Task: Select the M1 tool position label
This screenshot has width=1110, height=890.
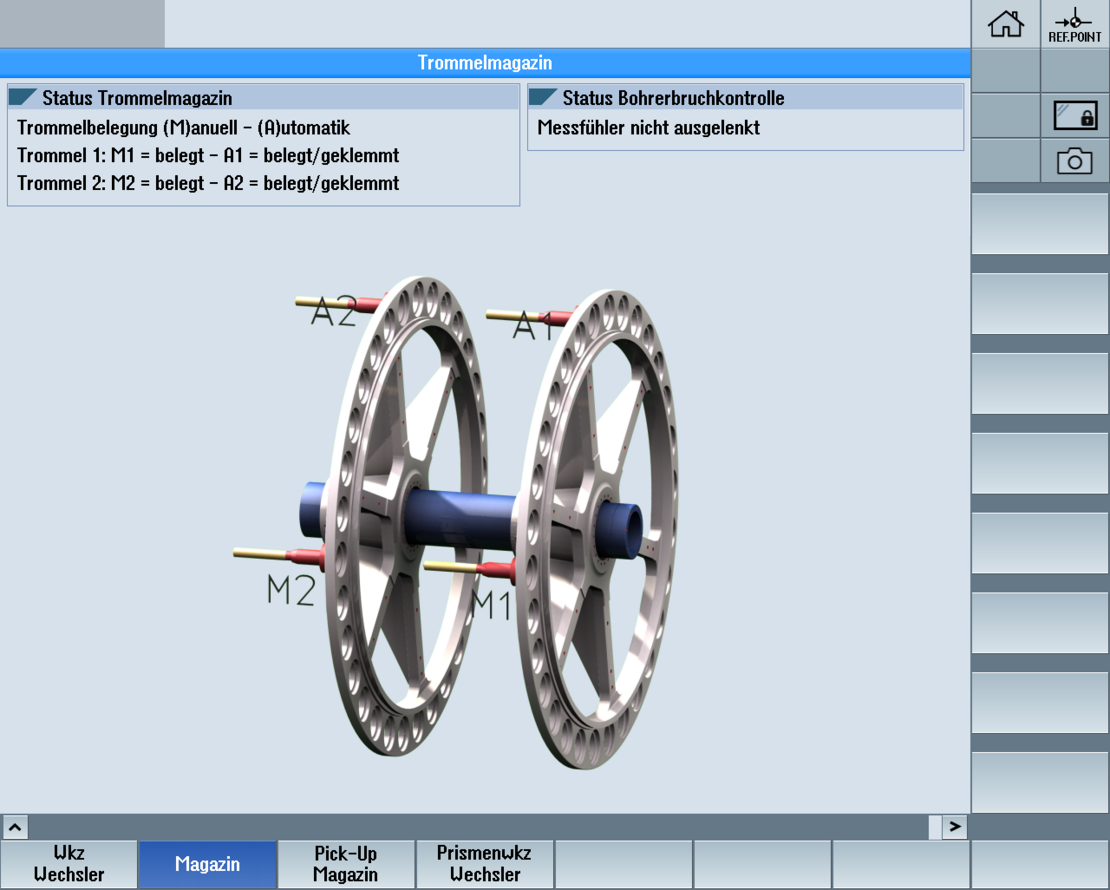Action: click(x=491, y=605)
